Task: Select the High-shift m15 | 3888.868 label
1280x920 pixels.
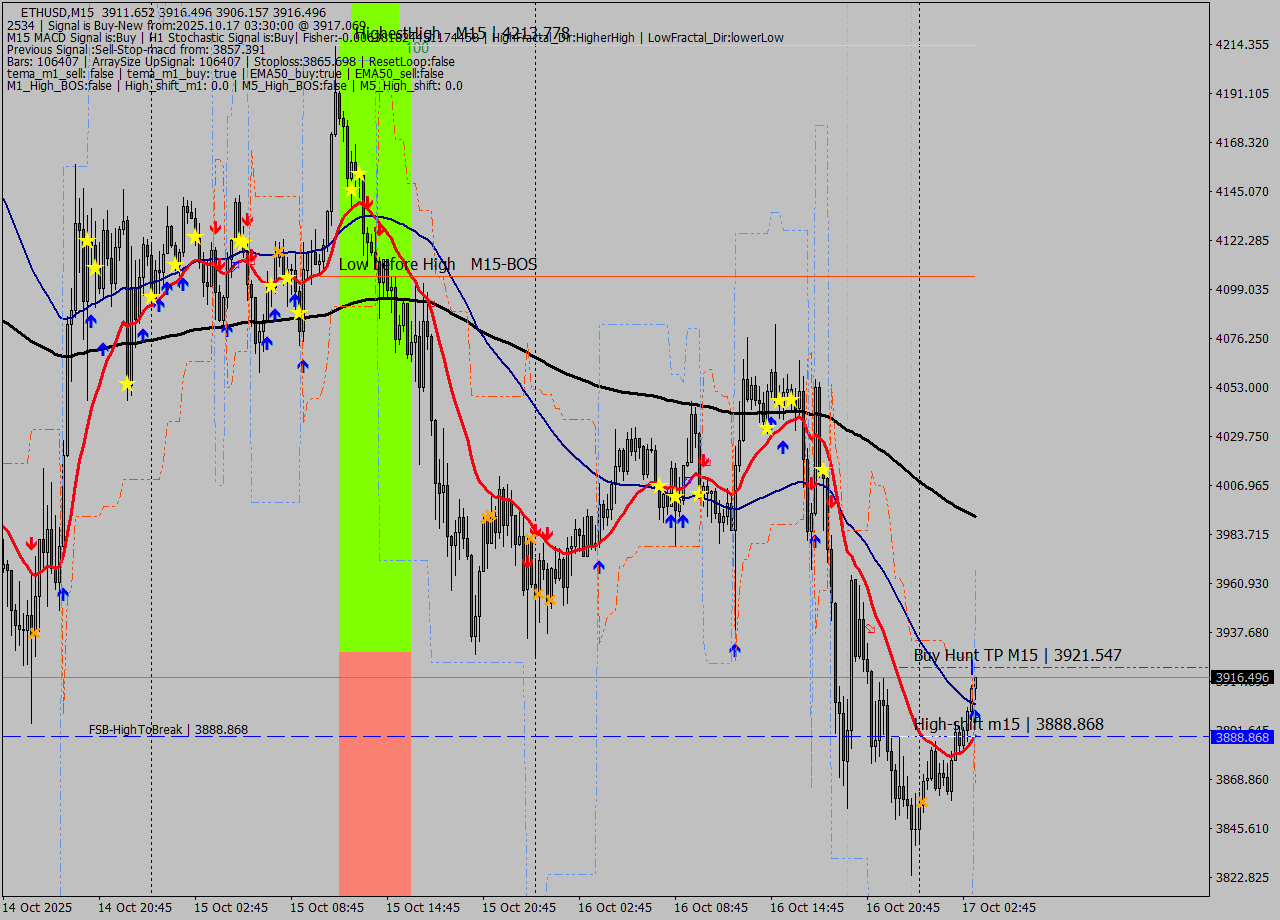Action: [x=1010, y=723]
